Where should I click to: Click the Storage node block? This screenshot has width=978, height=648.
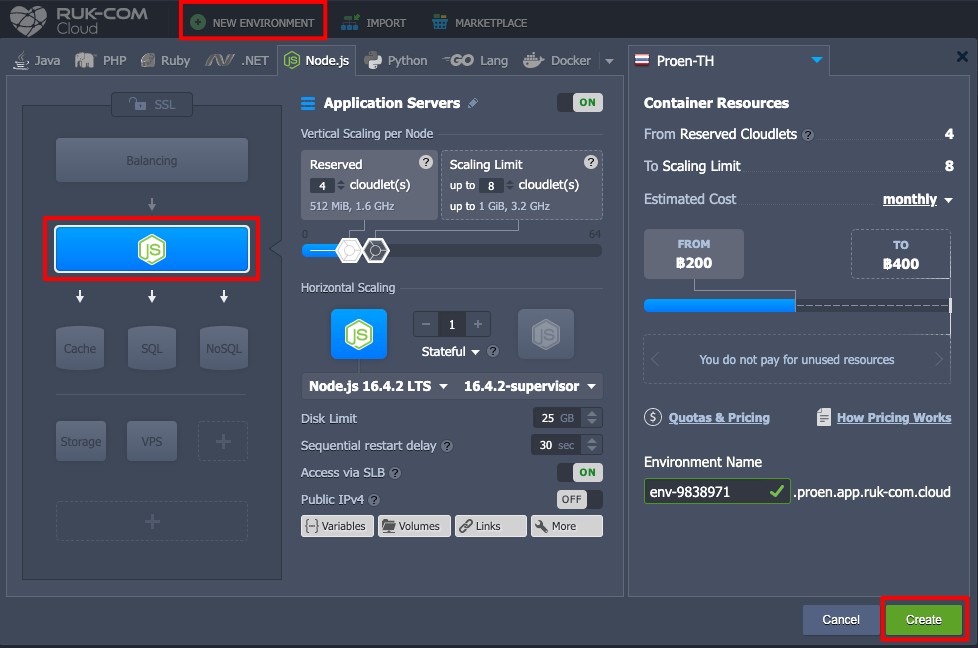80,441
